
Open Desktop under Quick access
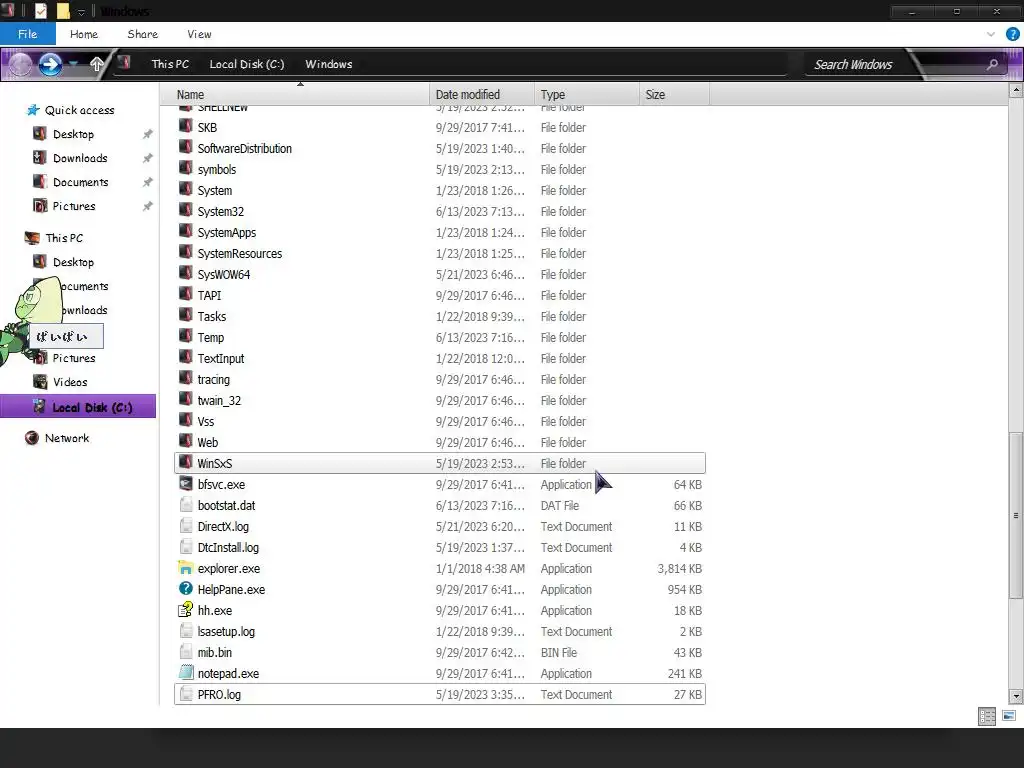pyautogui.click(x=64, y=134)
